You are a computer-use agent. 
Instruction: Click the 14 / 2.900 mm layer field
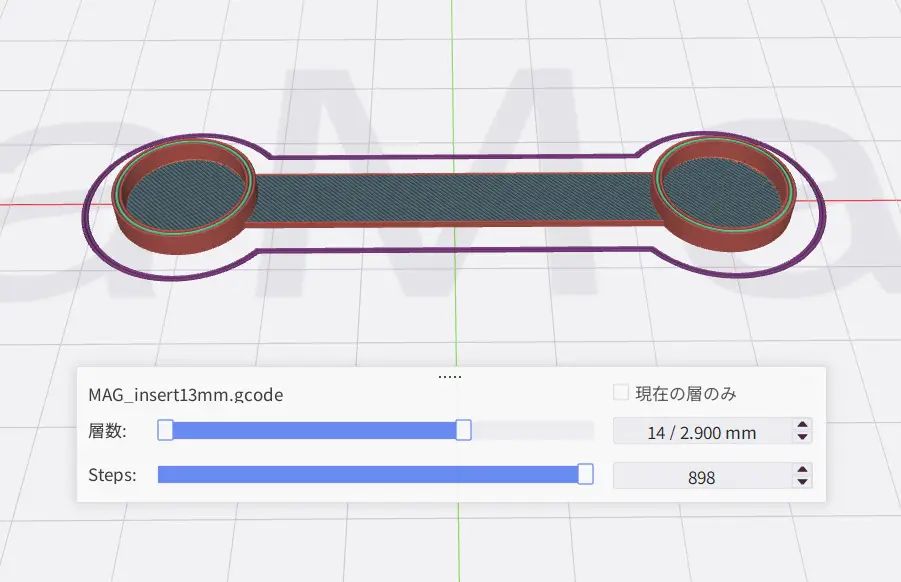tap(701, 433)
